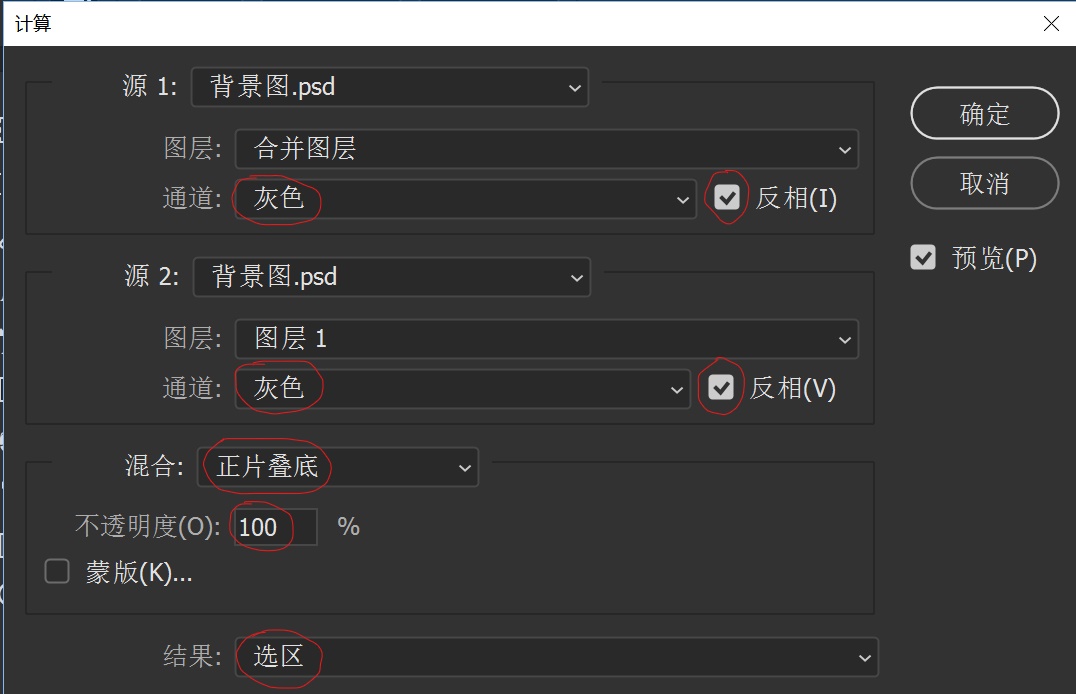Click the 不透明度 opacity input field
The width and height of the screenshot is (1076, 694).
(276, 527)
